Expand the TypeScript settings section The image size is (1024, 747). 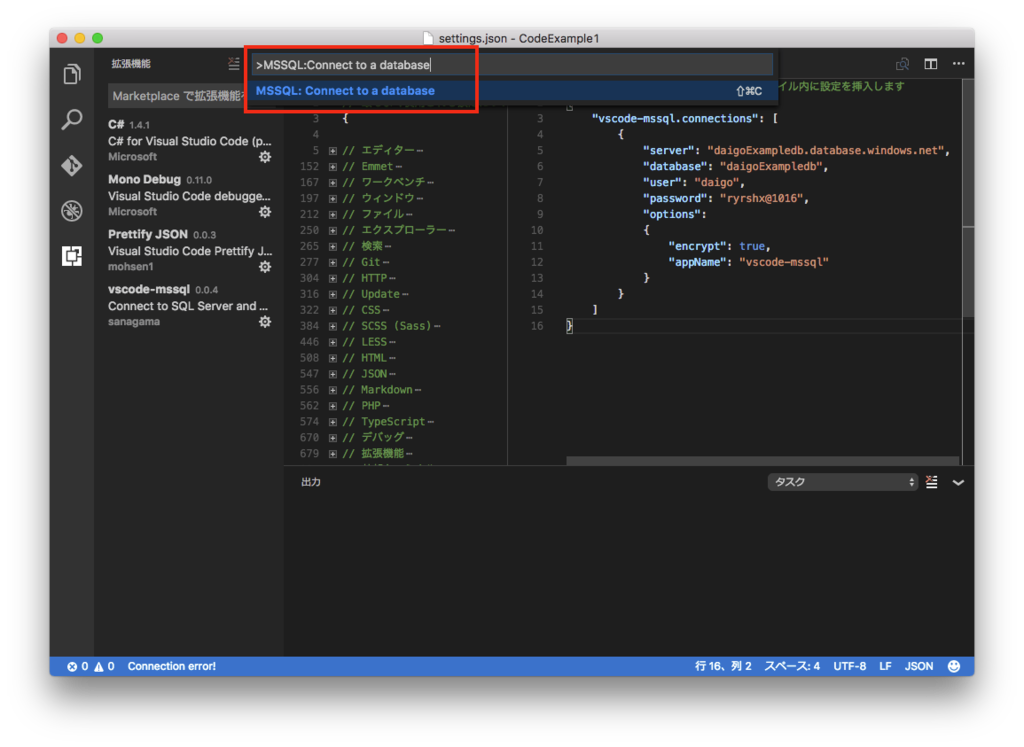[x=333, y=422]
